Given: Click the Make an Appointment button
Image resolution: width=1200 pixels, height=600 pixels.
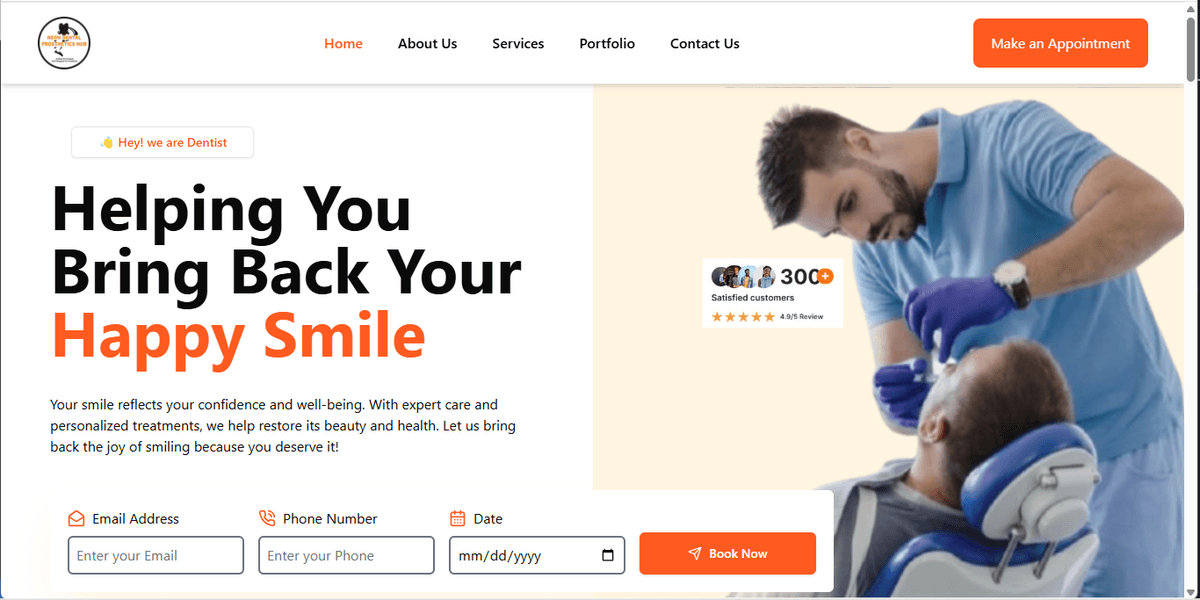Looking at the screenshot, I should (1060, 43).
